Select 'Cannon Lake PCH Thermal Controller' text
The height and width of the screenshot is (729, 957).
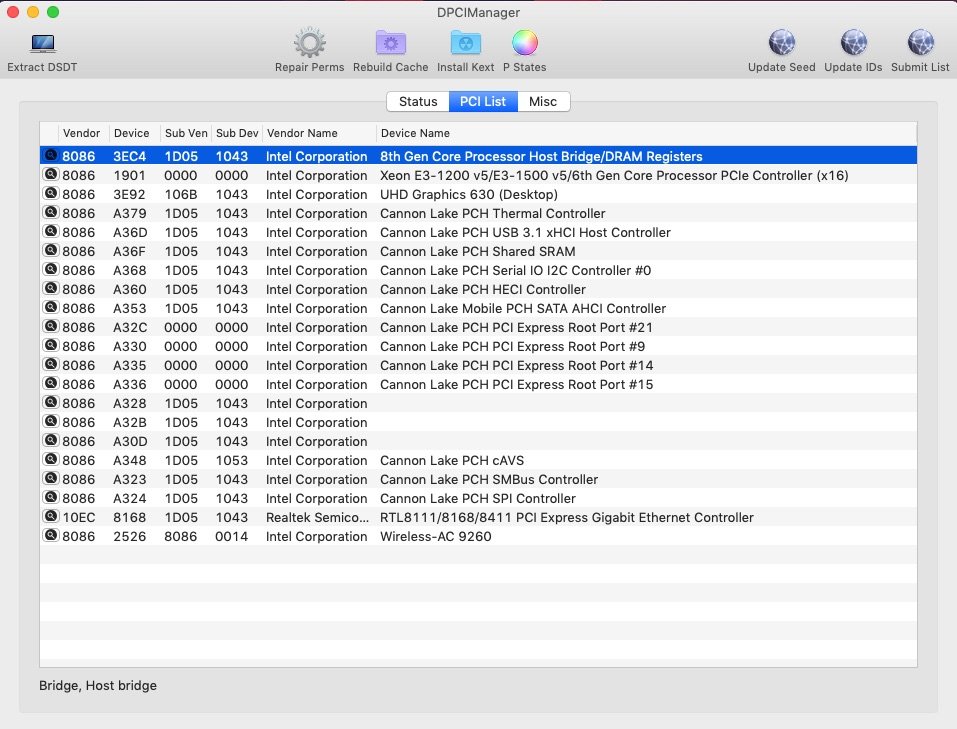click(x=493, y=213)
